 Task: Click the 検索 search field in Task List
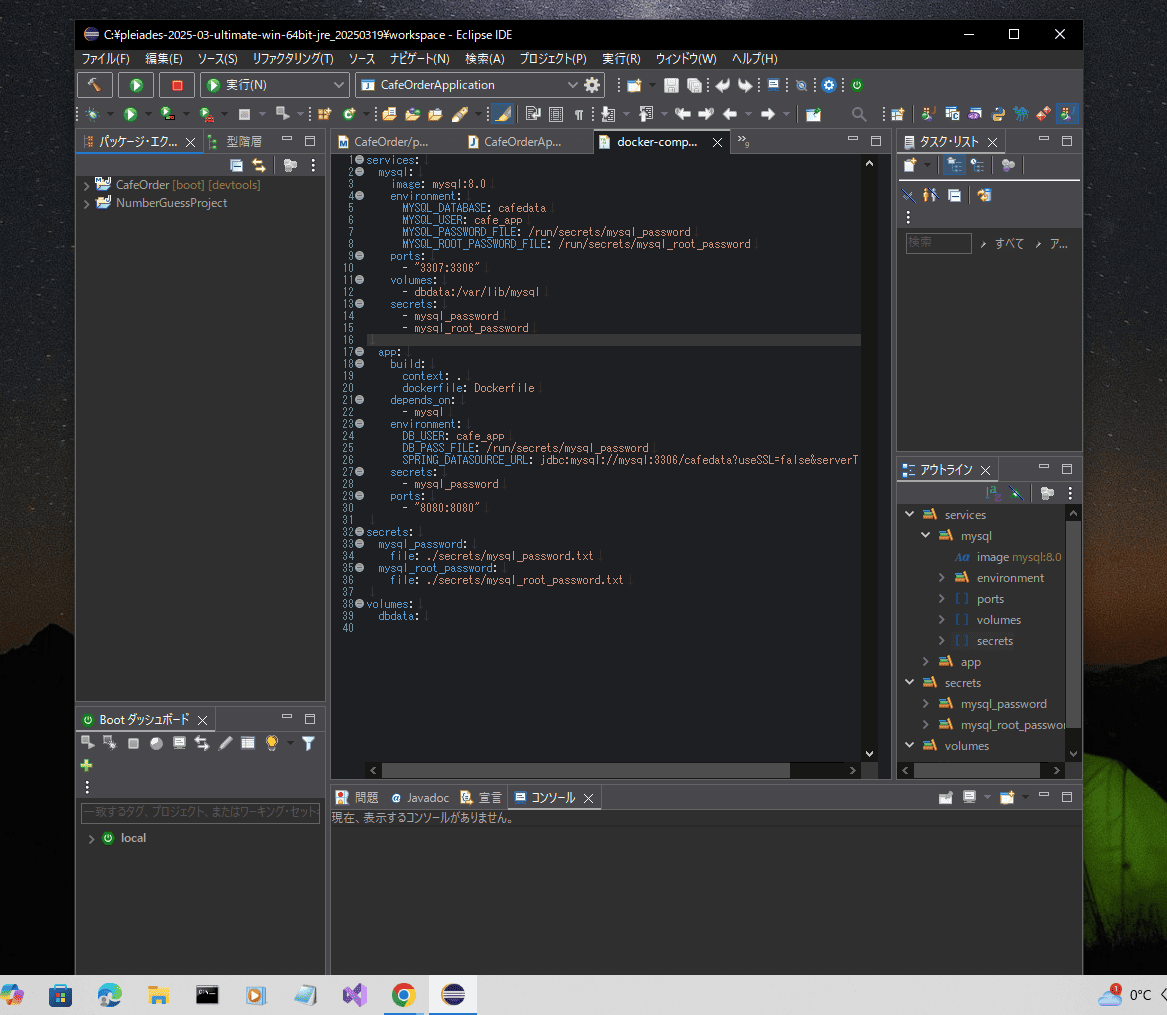coord(938,243)
